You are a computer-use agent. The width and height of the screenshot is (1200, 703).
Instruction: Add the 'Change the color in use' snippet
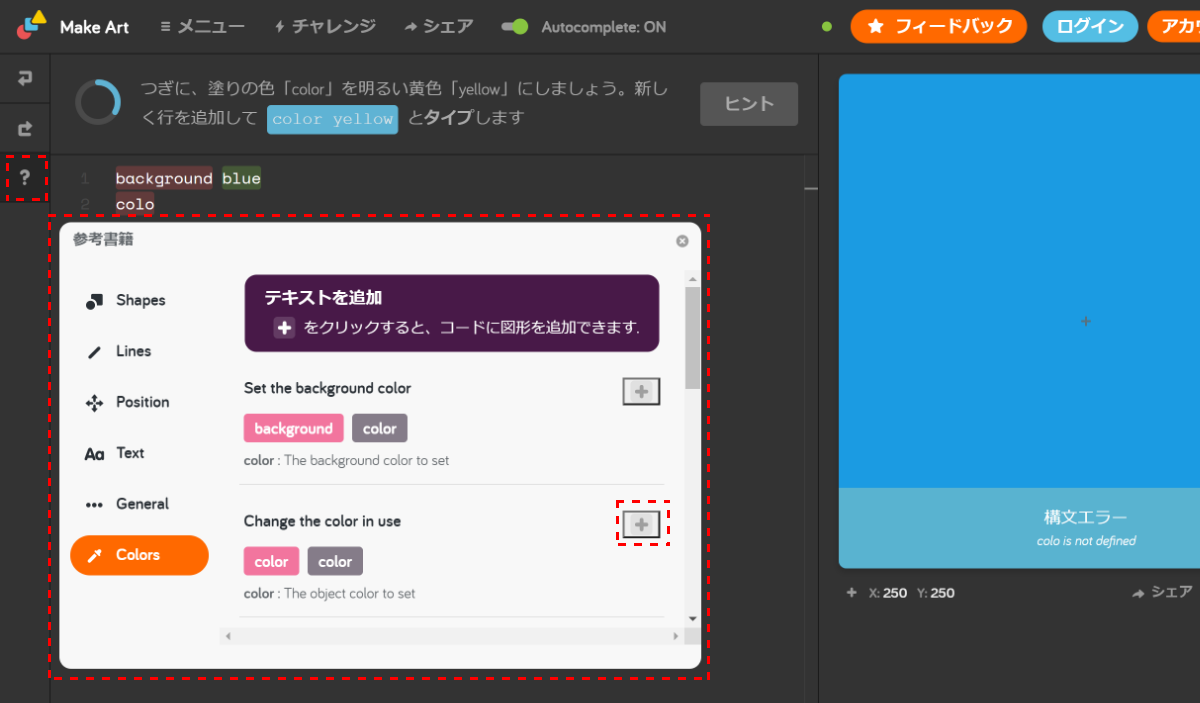[x=640, y=524]
